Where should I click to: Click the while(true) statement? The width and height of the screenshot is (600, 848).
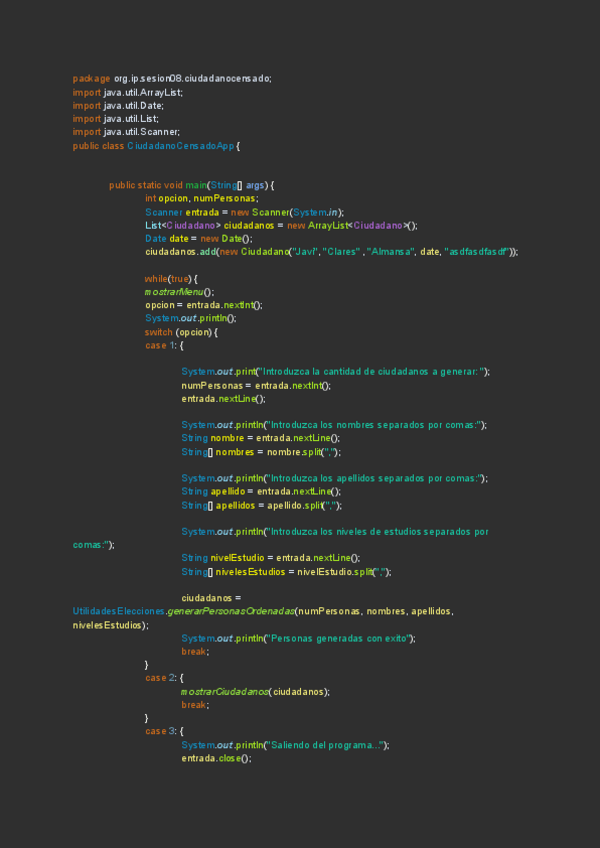172,278
